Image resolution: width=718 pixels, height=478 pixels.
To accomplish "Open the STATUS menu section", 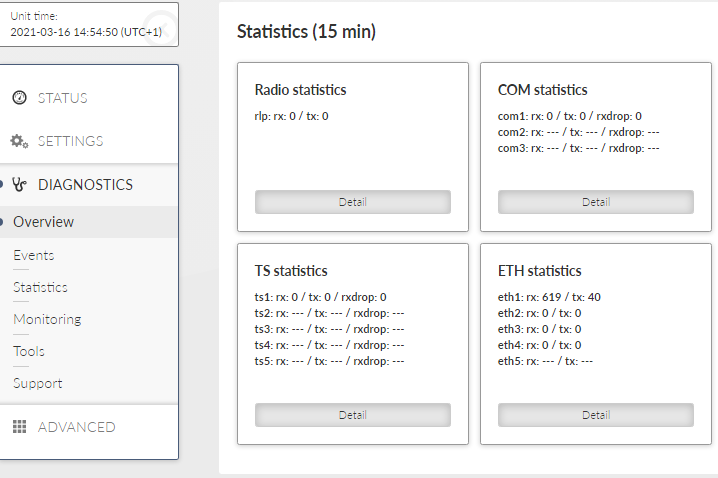I will (x=89, y=98).
